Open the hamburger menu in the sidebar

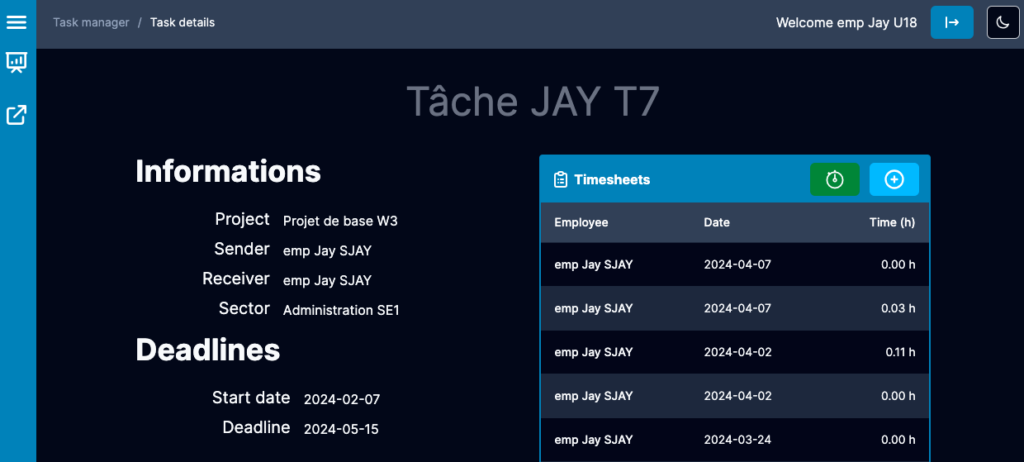point(17,21)
